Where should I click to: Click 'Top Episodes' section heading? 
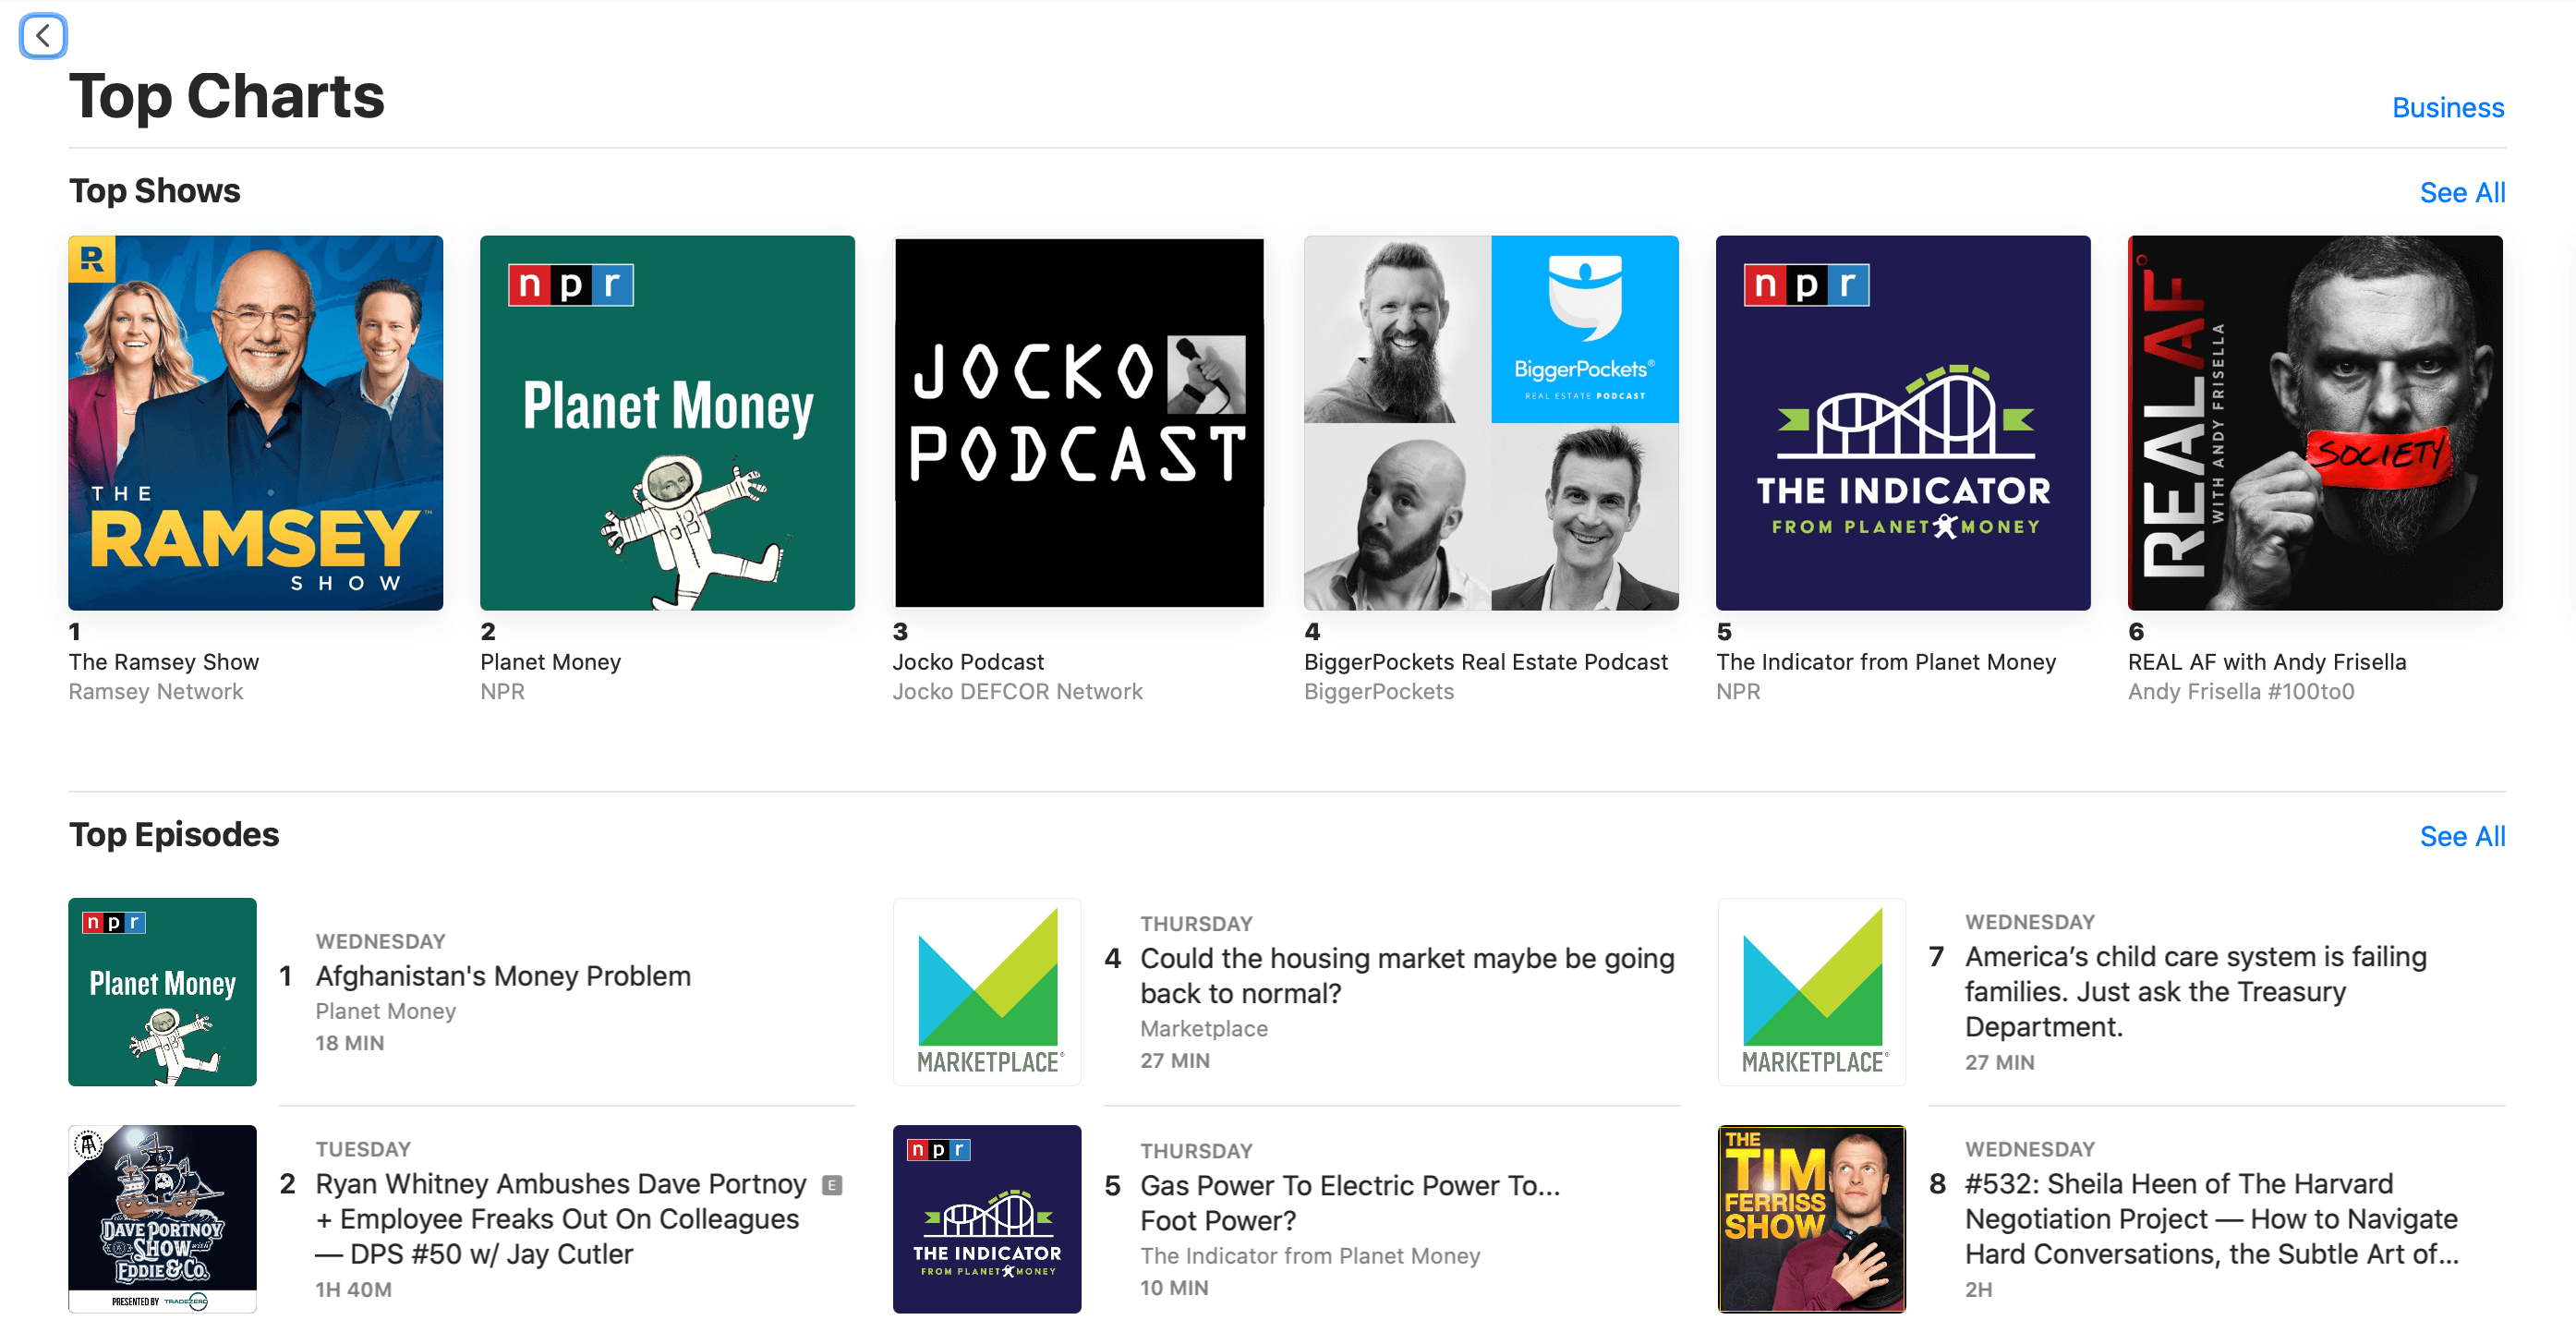pyautogui.click(x=174, y=834)
